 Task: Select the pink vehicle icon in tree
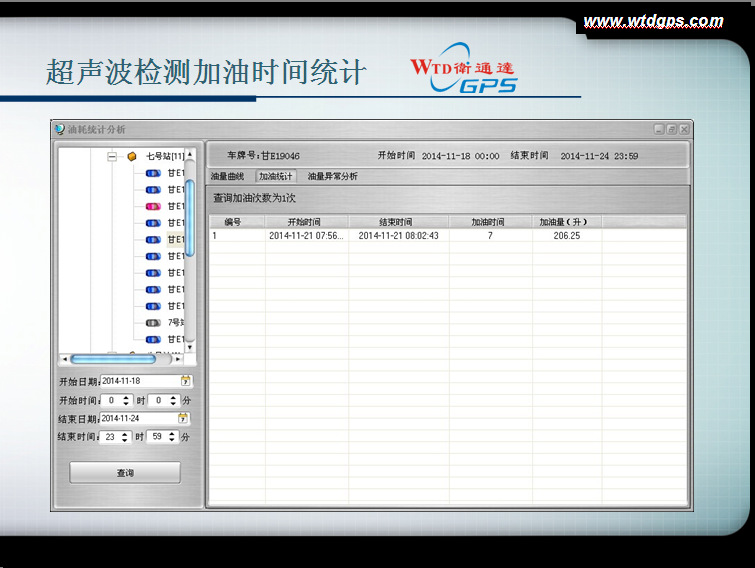(153, 206)
